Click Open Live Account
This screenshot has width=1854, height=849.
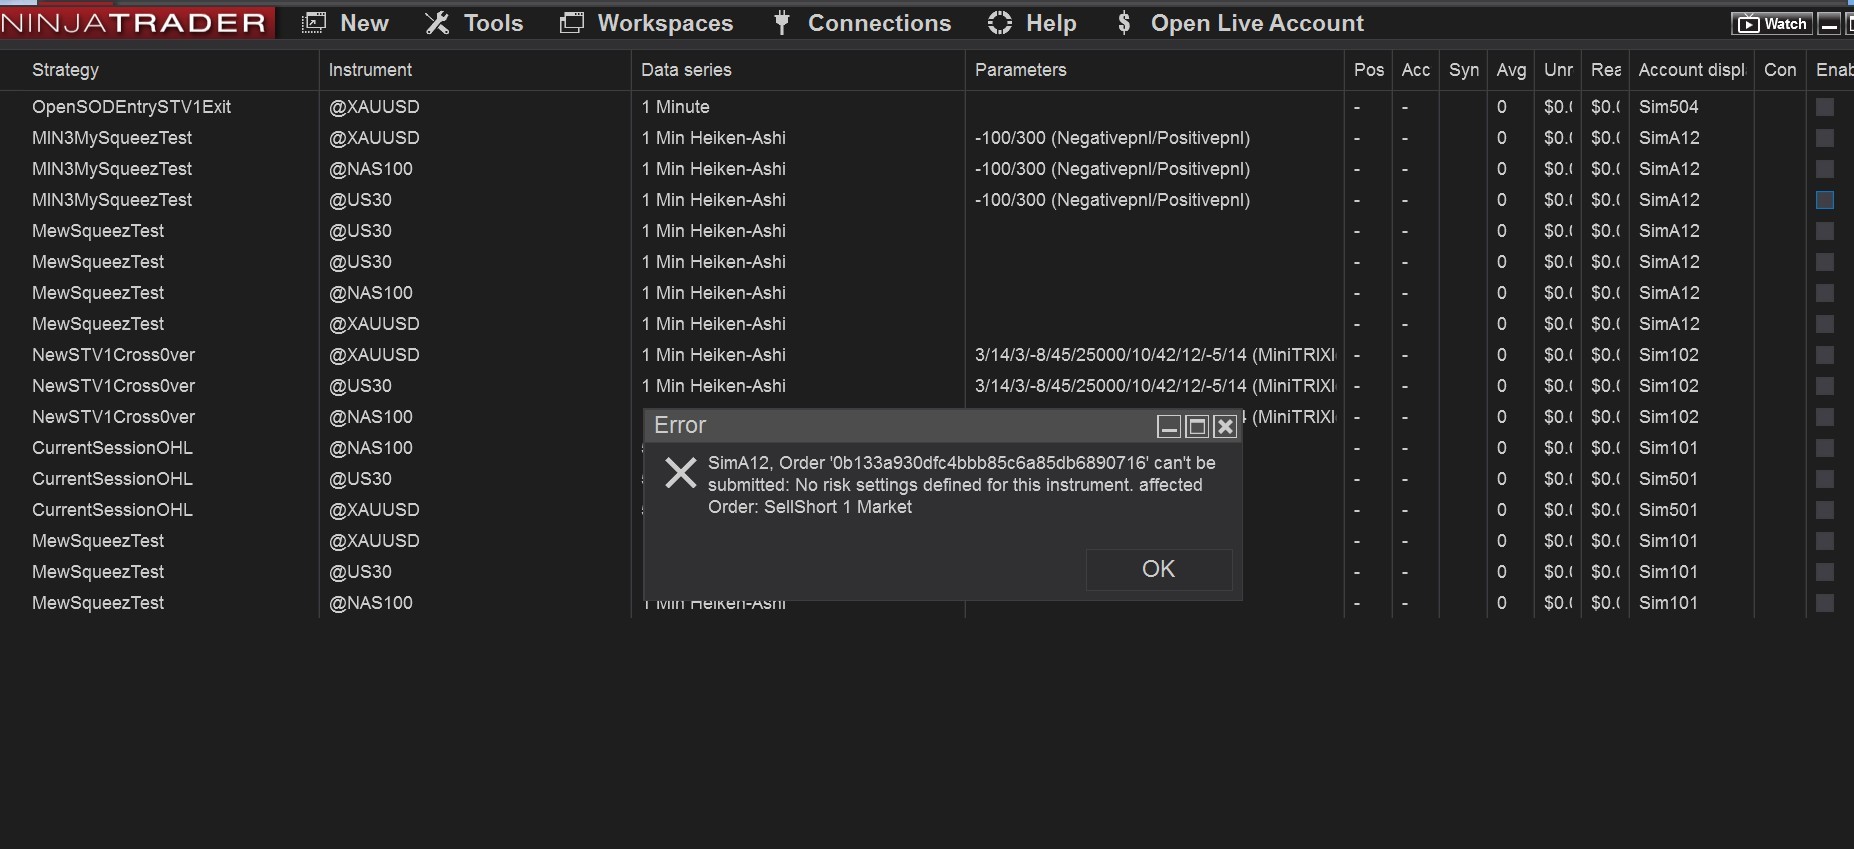click(x=1240, y=23)
